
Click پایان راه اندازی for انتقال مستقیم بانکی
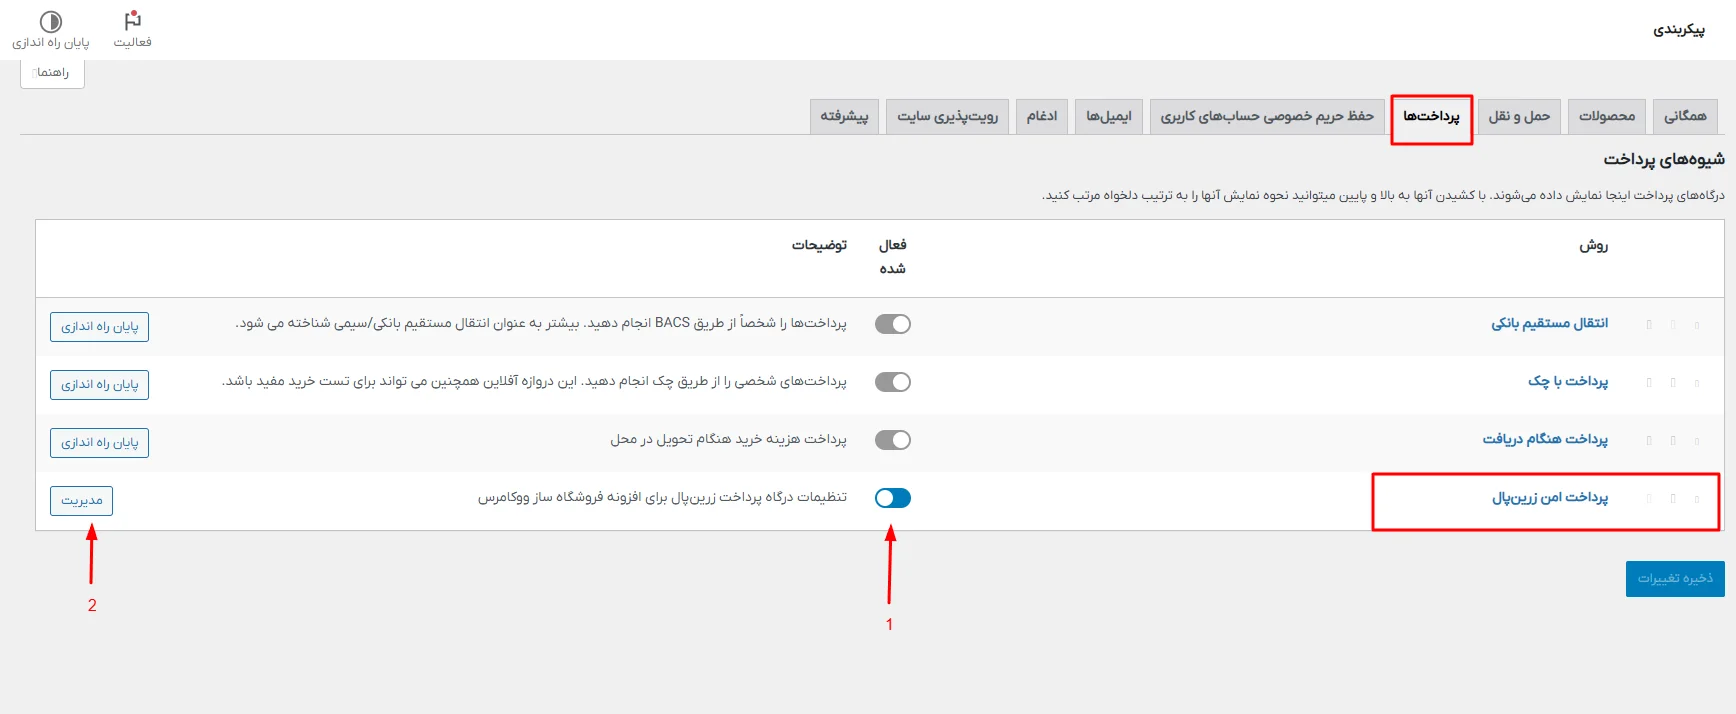[100, 327]
